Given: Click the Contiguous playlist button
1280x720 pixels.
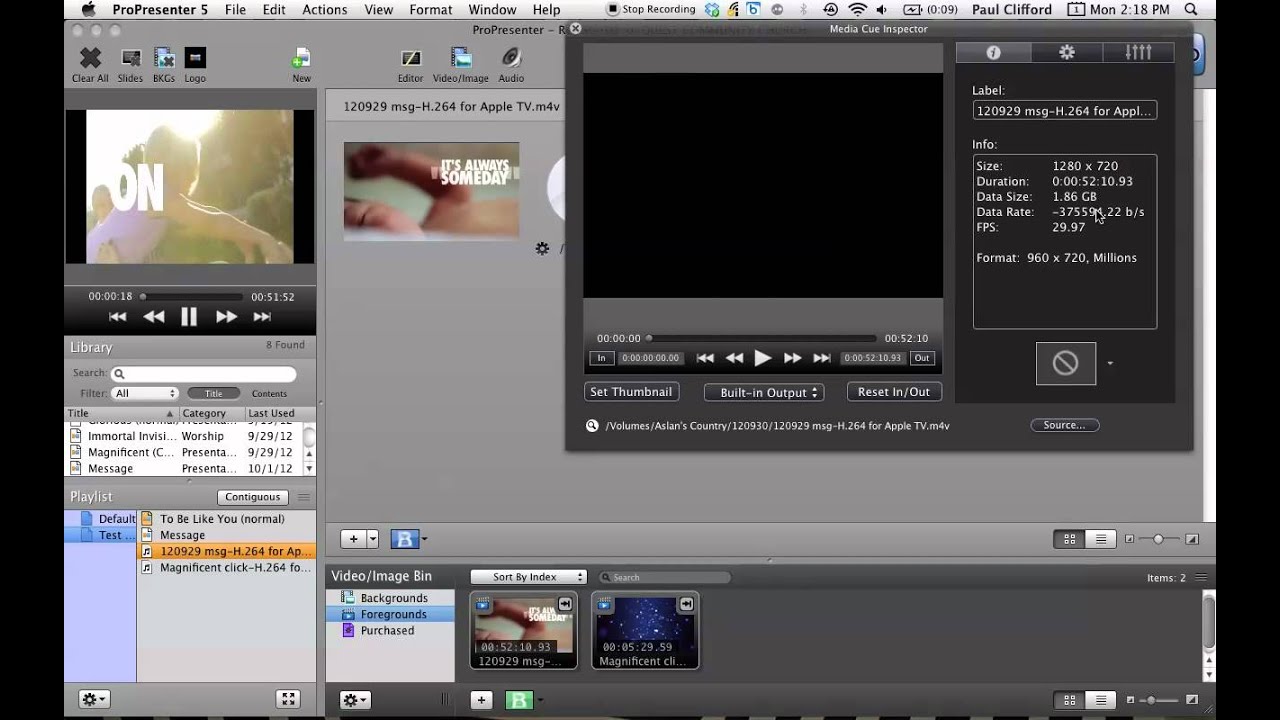Looking at the screenshot, I should (252, 497).
